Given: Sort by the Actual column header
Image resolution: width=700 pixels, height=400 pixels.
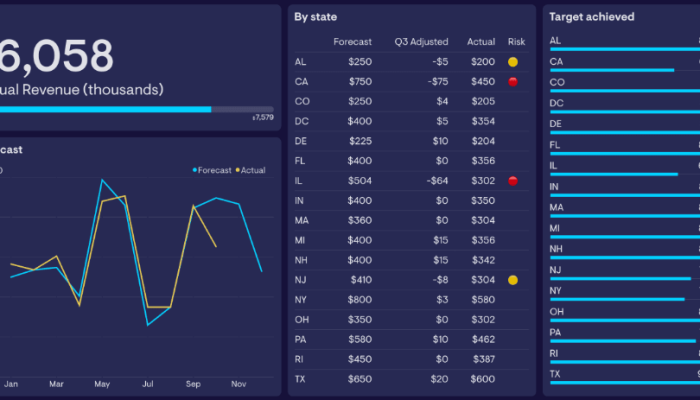Looking at the screenshot, I should (480, 42).
